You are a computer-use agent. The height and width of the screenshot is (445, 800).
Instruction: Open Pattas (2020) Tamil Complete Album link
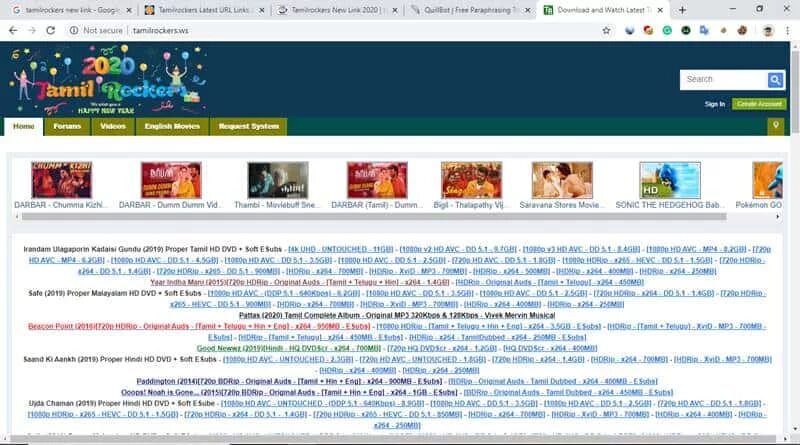point(397,315)
